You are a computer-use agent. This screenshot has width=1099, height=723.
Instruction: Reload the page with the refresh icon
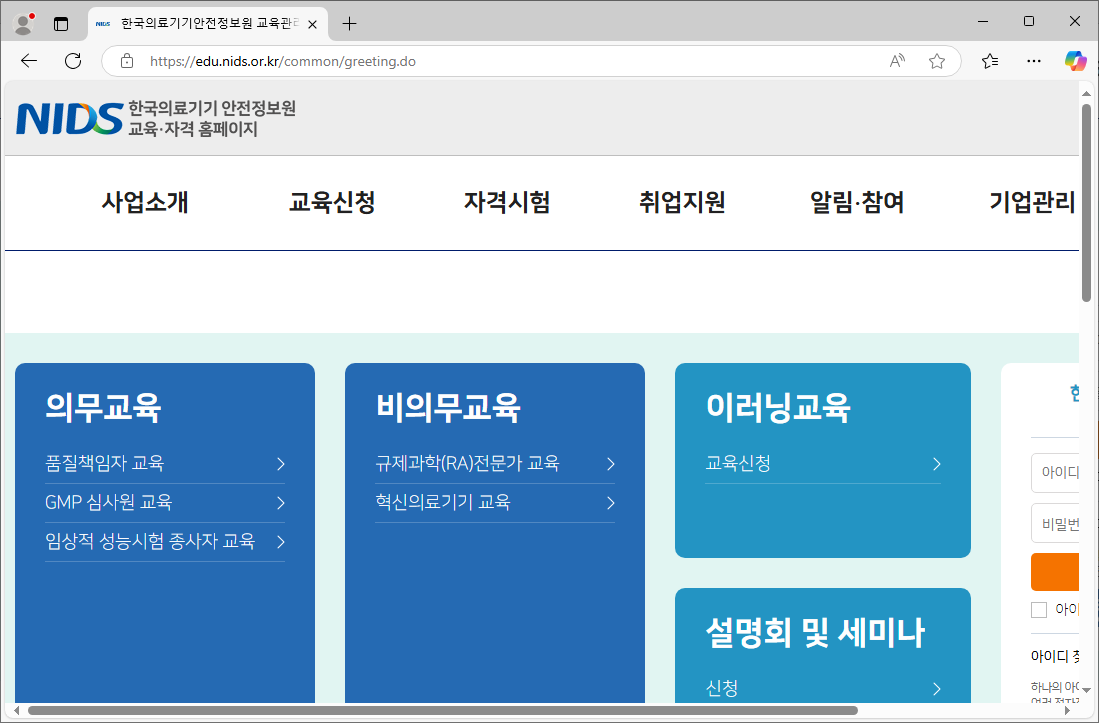coord(72,60)
